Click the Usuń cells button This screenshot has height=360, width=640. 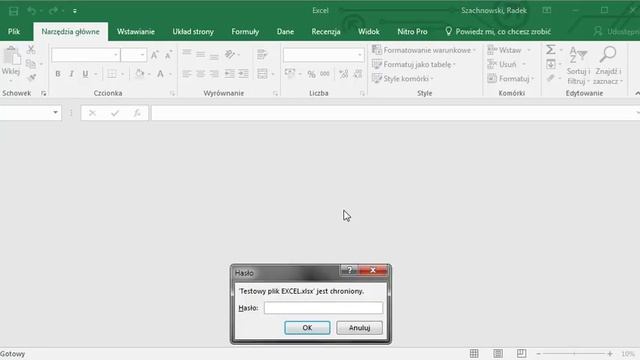click(x=506, y=64)
